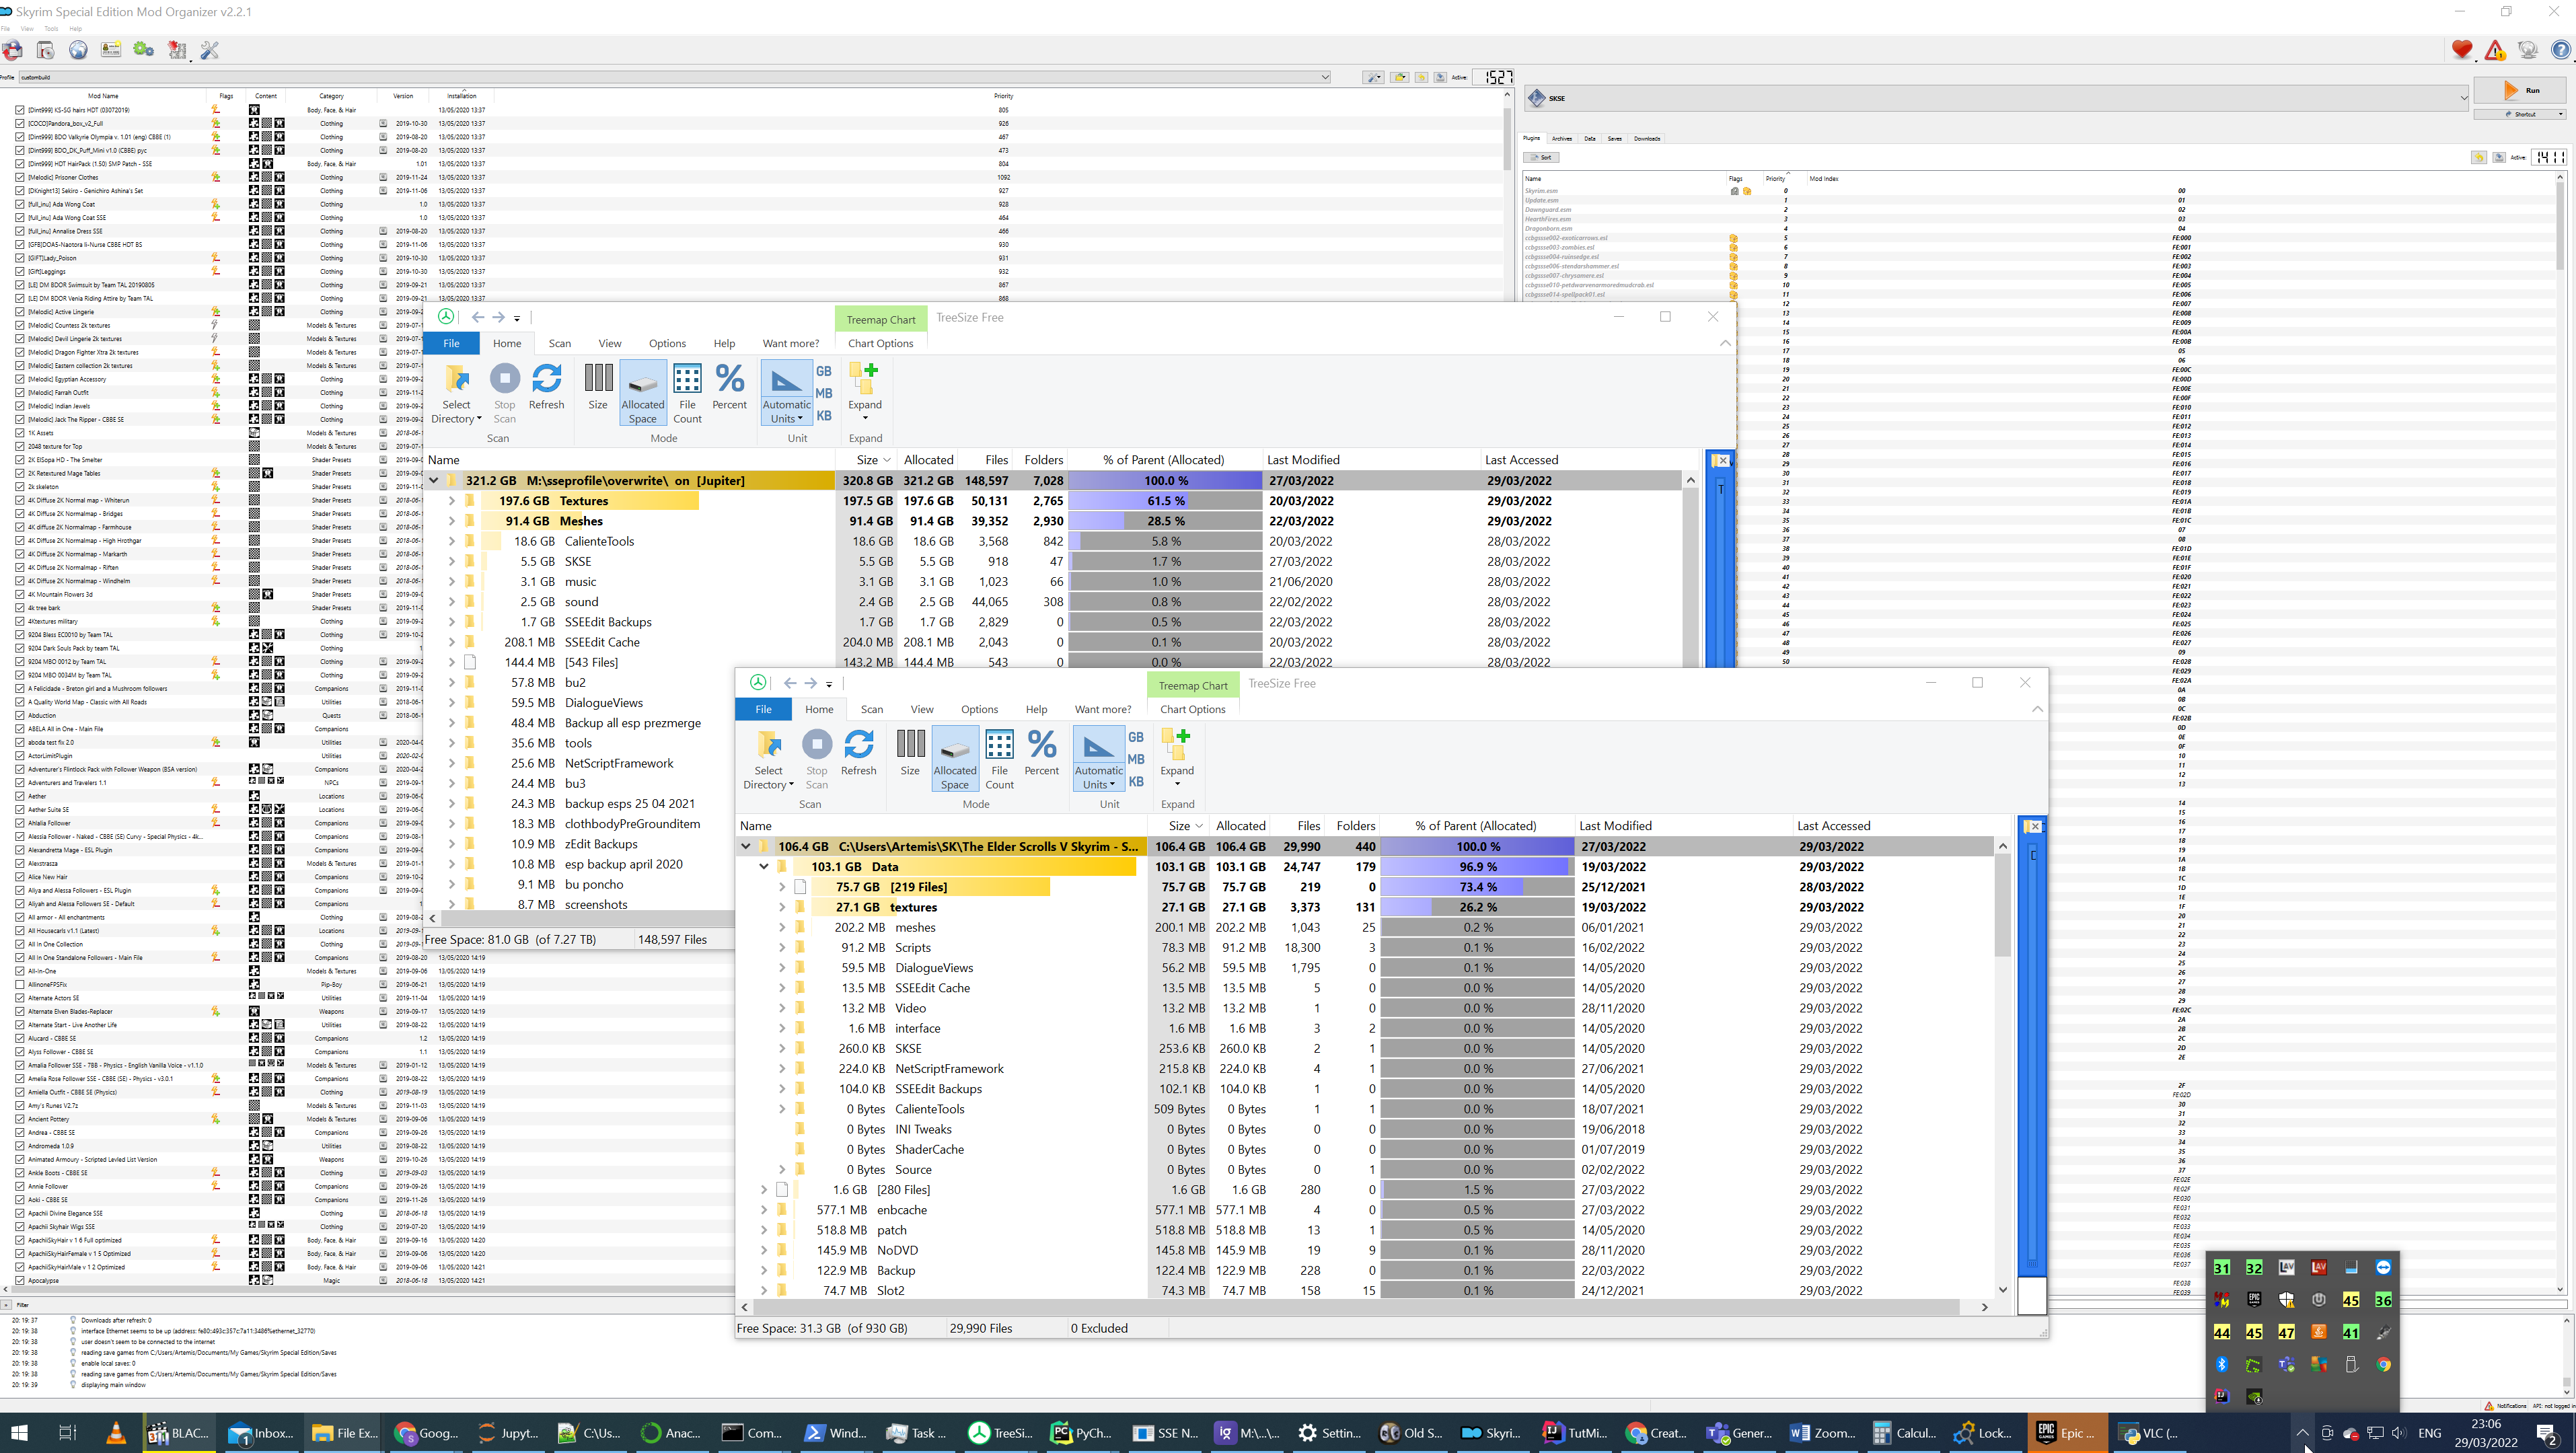2576x1453 pixels.
Task: Open the Scan tab in lower TreeSize
Action: pos(871,709)
